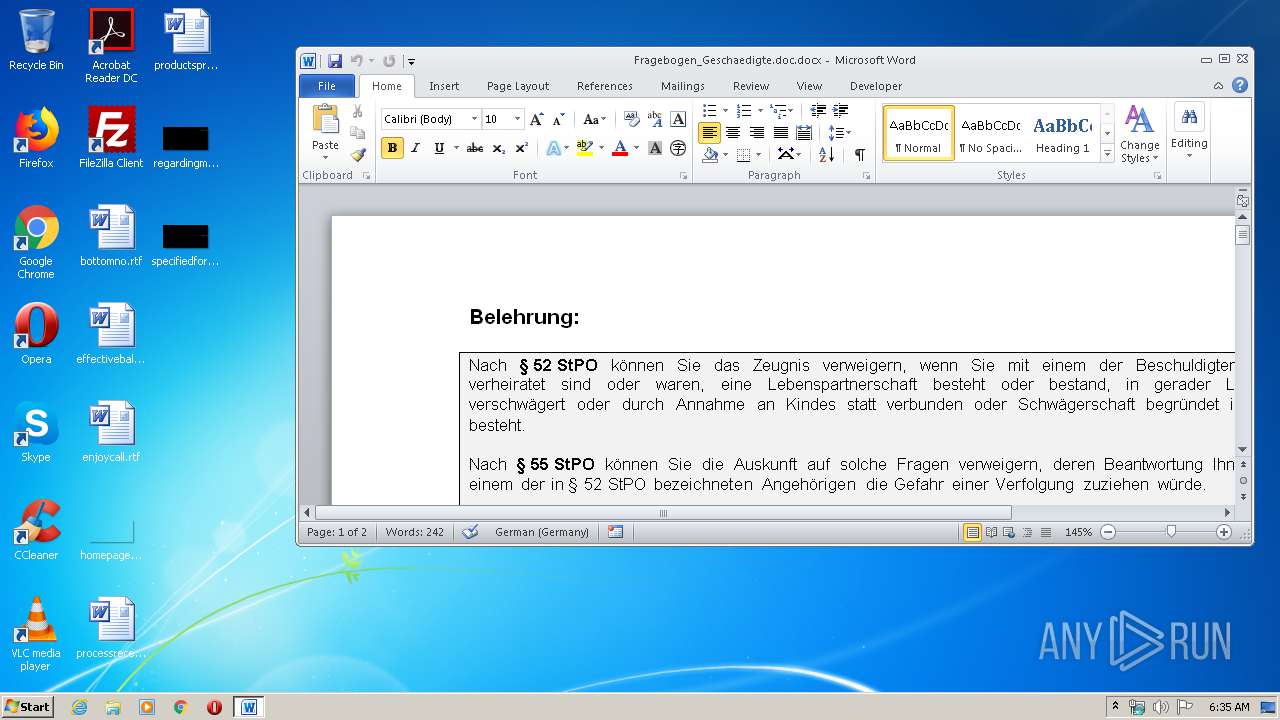Decrease paragraph indent
This screenshot has width=1280, height=720.
coord(818,111)
